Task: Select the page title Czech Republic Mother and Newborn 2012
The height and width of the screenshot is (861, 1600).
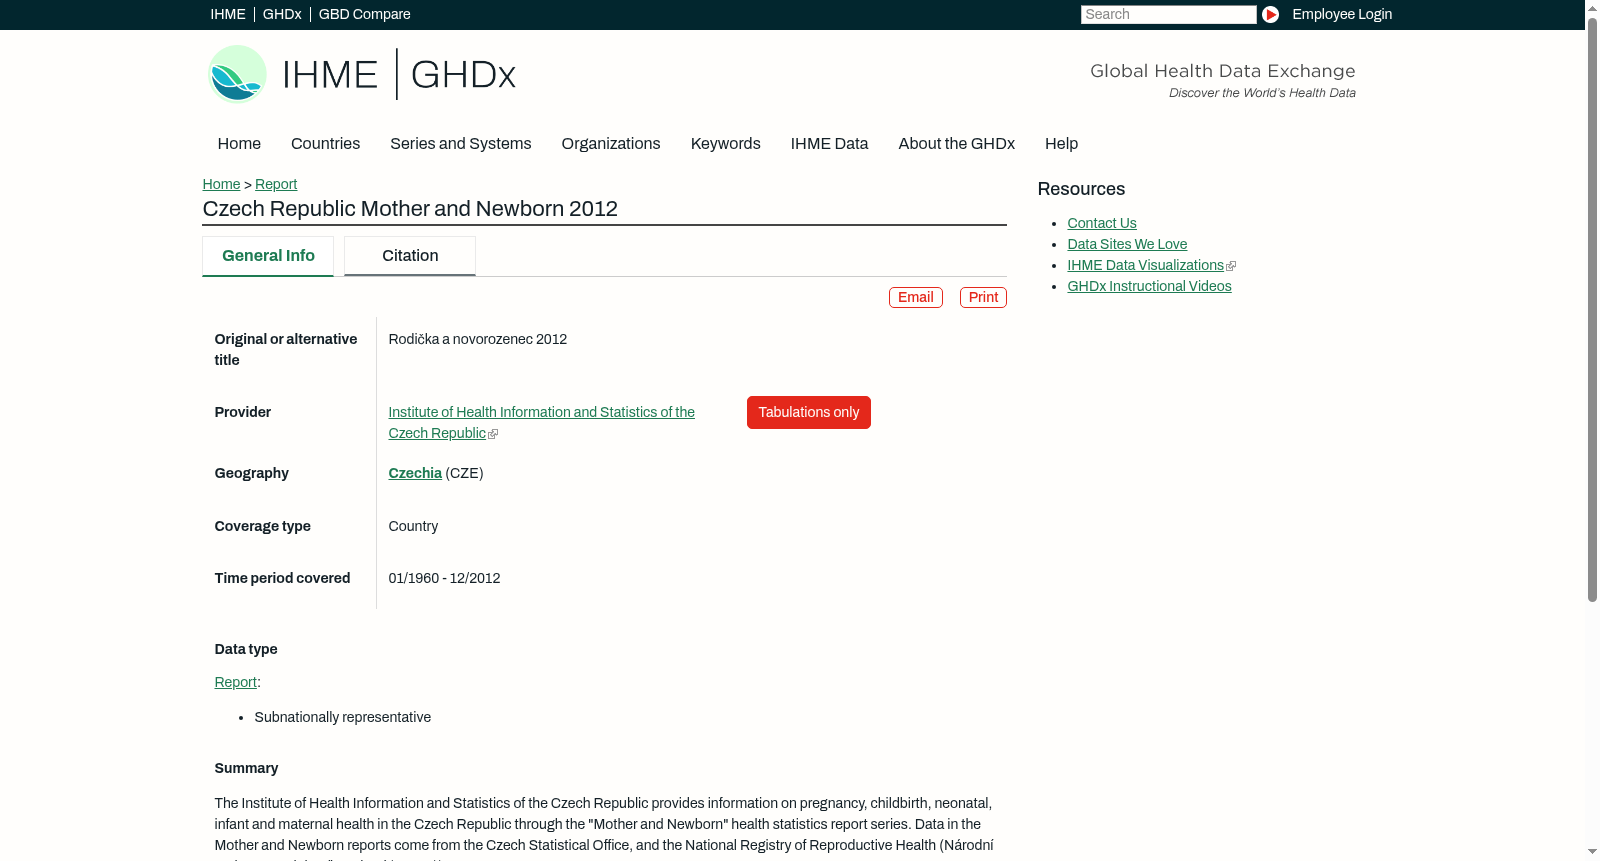Action: tap(410, 209)
